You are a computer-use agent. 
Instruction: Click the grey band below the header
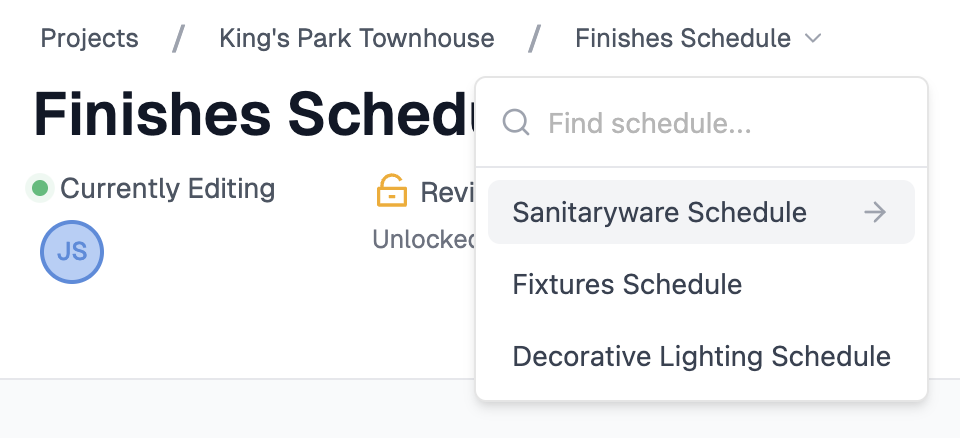click(240, 409)
